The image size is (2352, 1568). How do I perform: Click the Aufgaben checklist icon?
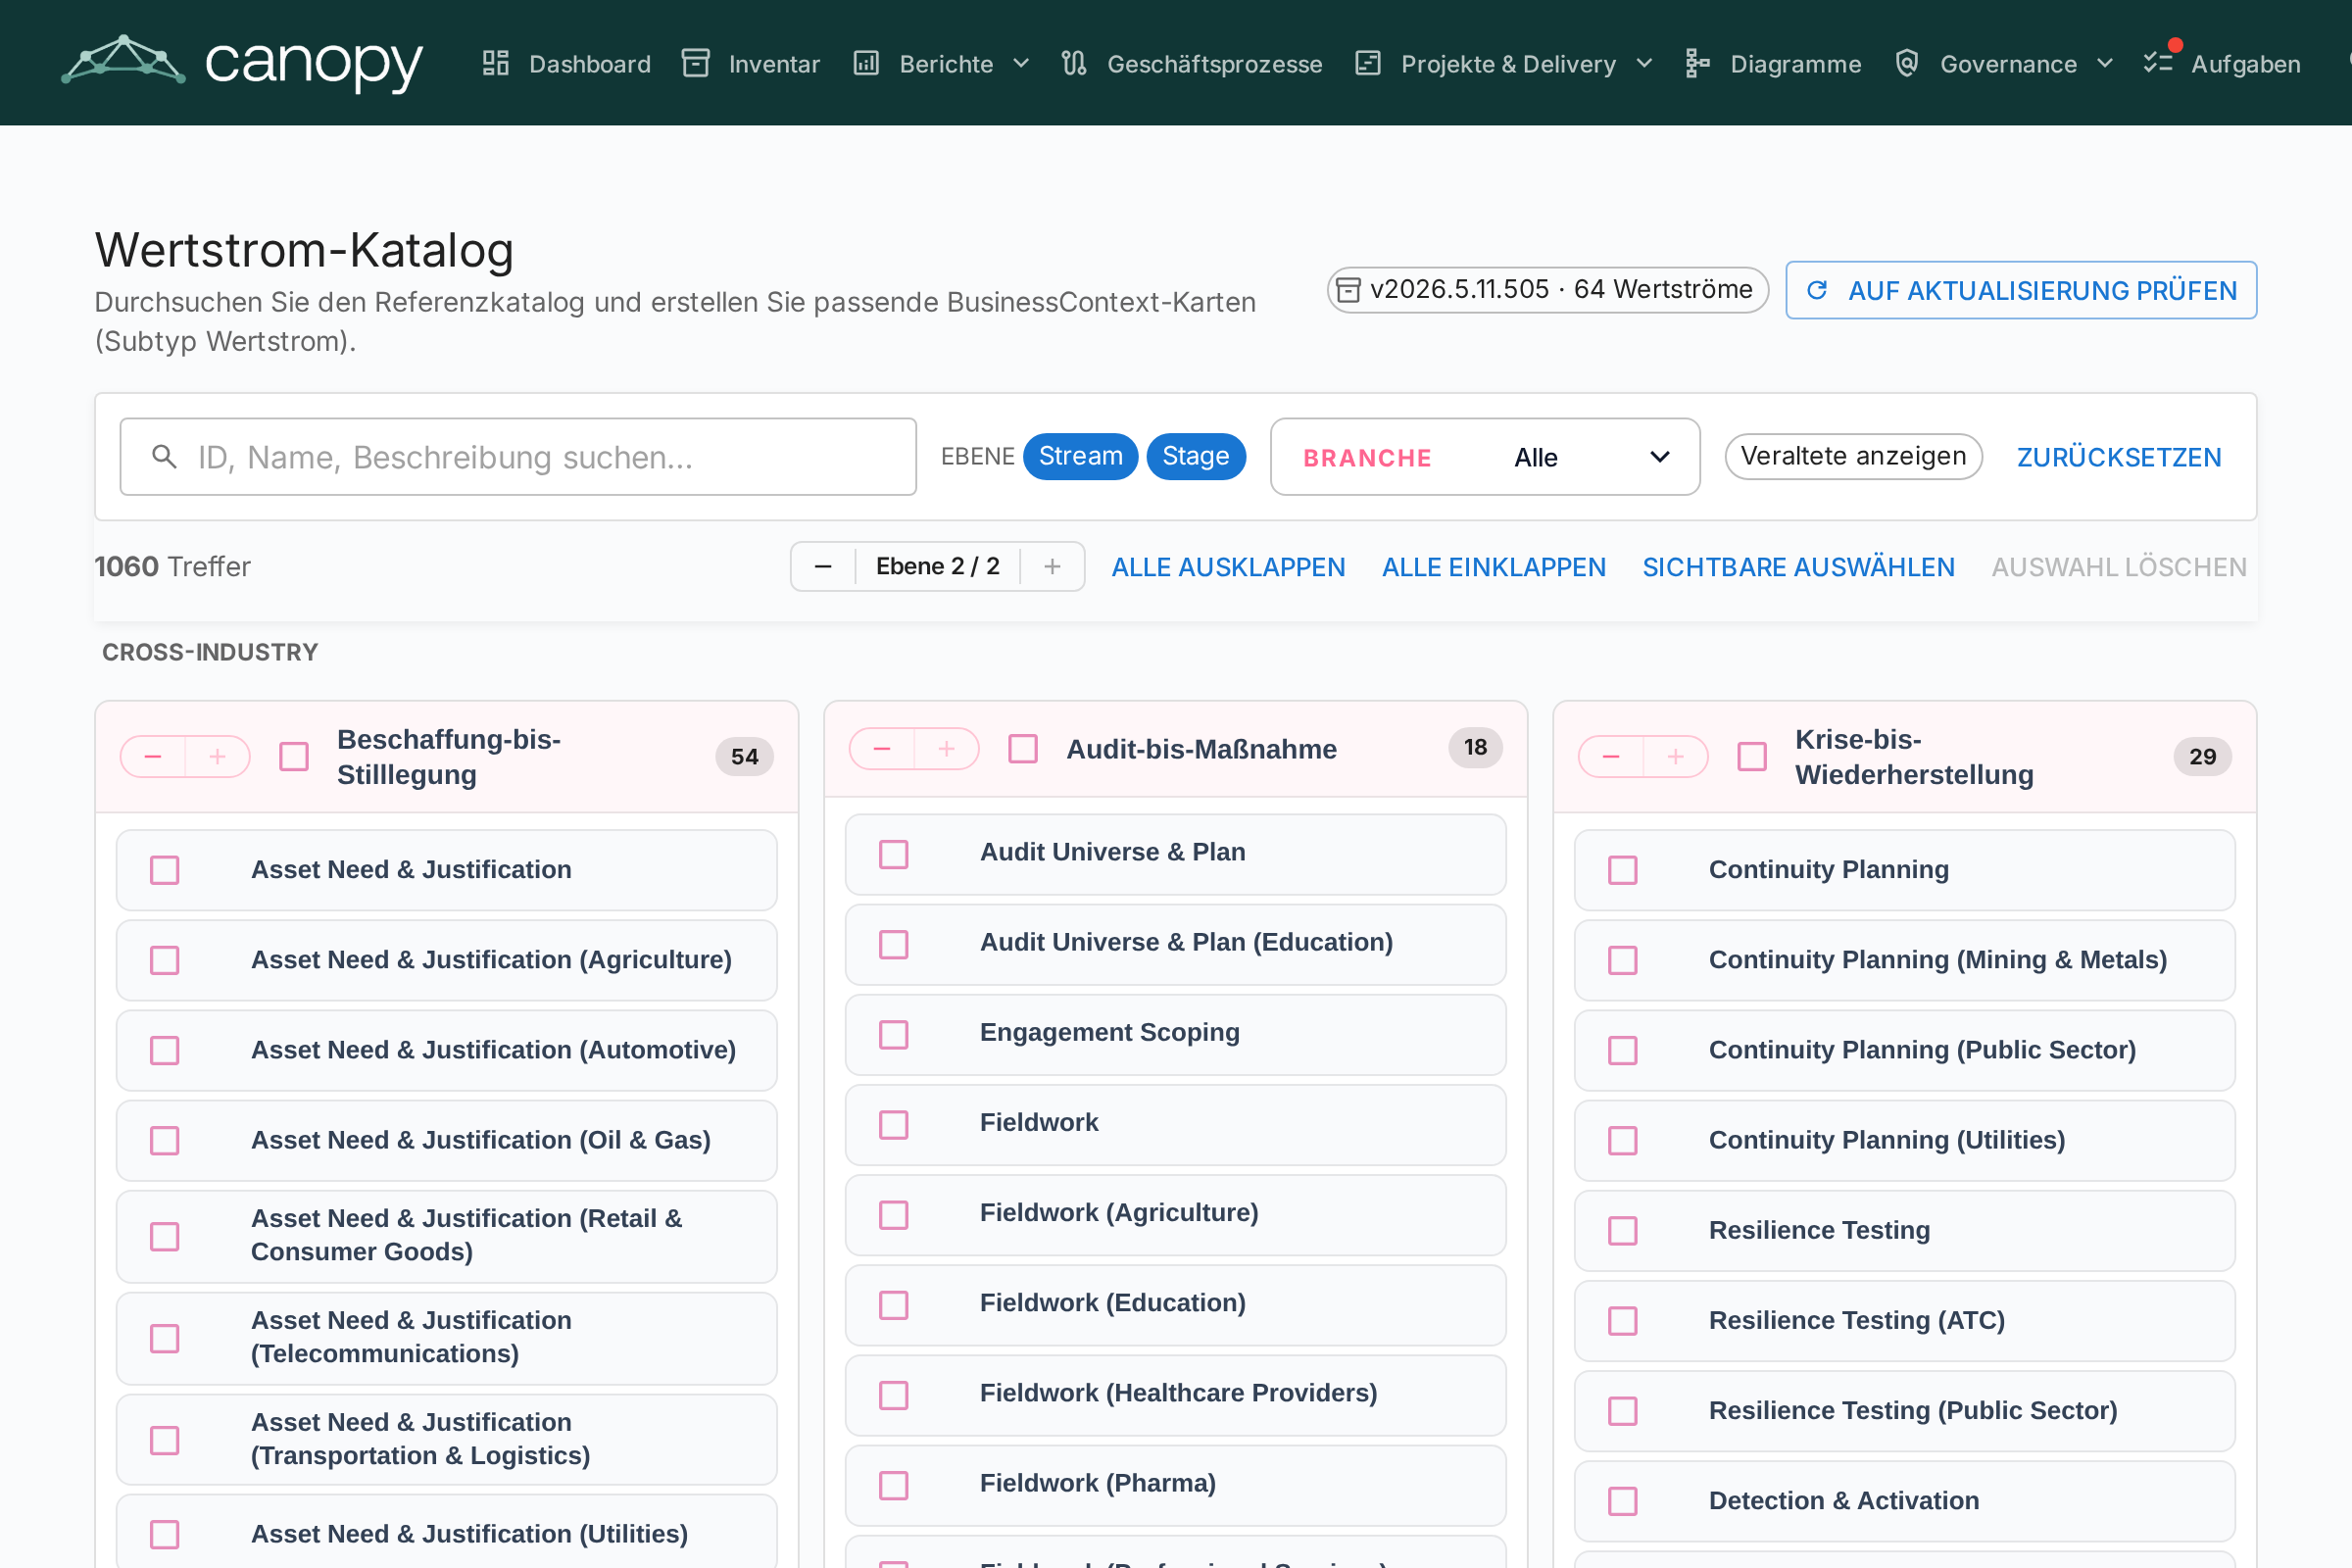coord(2158,64)
